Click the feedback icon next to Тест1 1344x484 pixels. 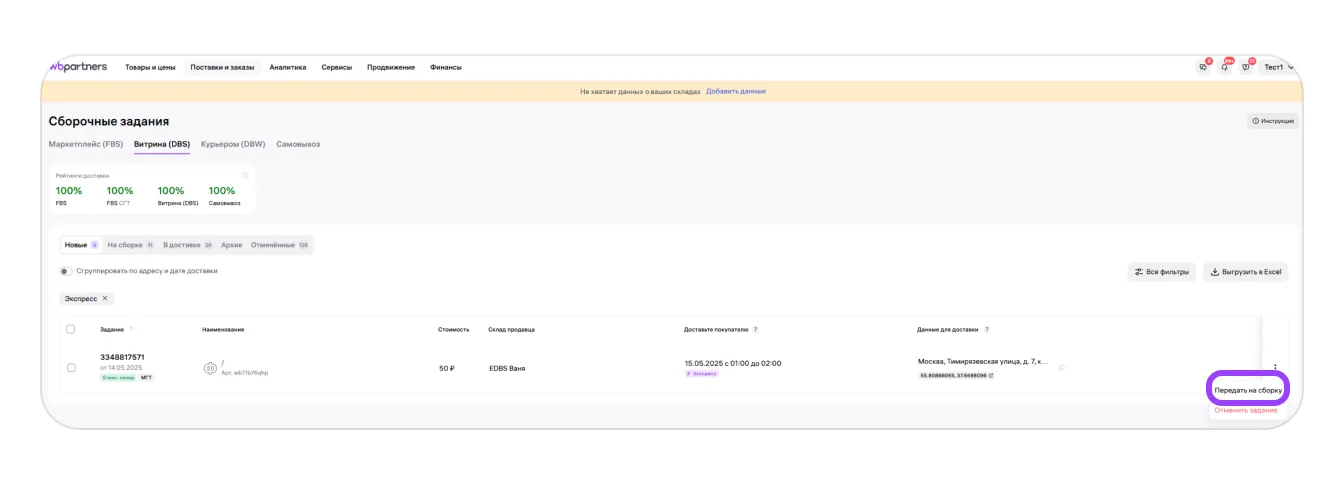[1246, 68]
